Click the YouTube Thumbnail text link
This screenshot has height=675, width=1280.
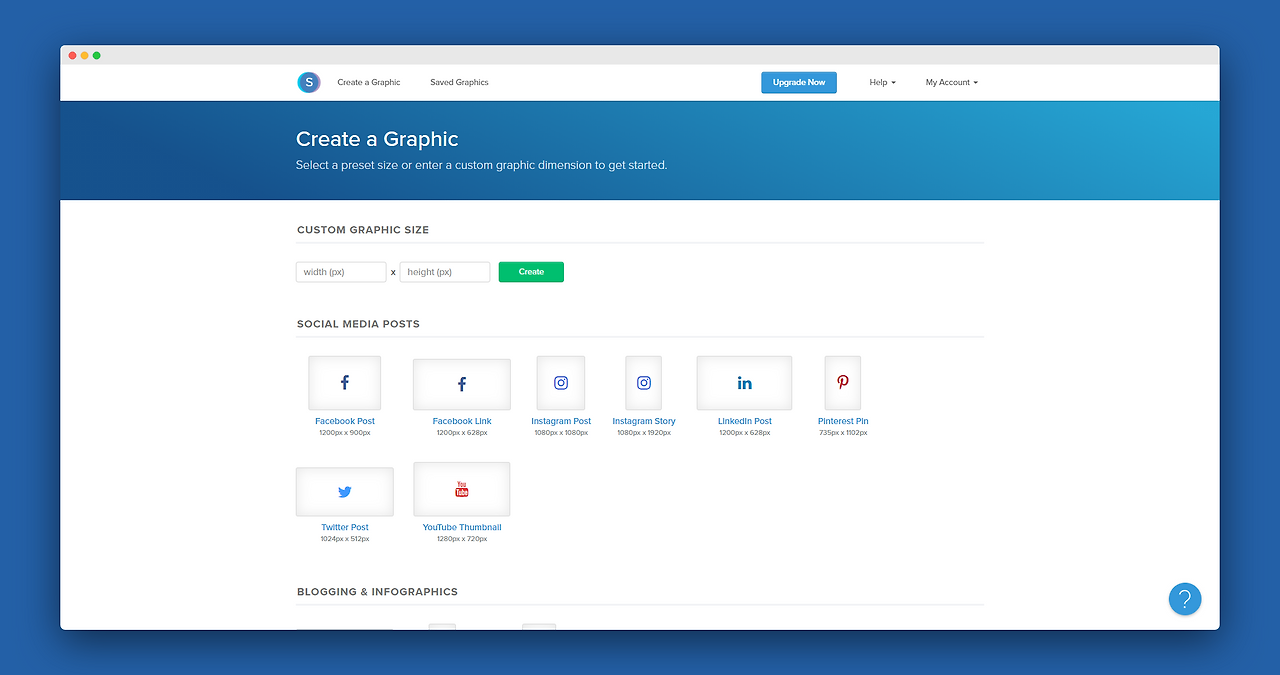point(462,527)
